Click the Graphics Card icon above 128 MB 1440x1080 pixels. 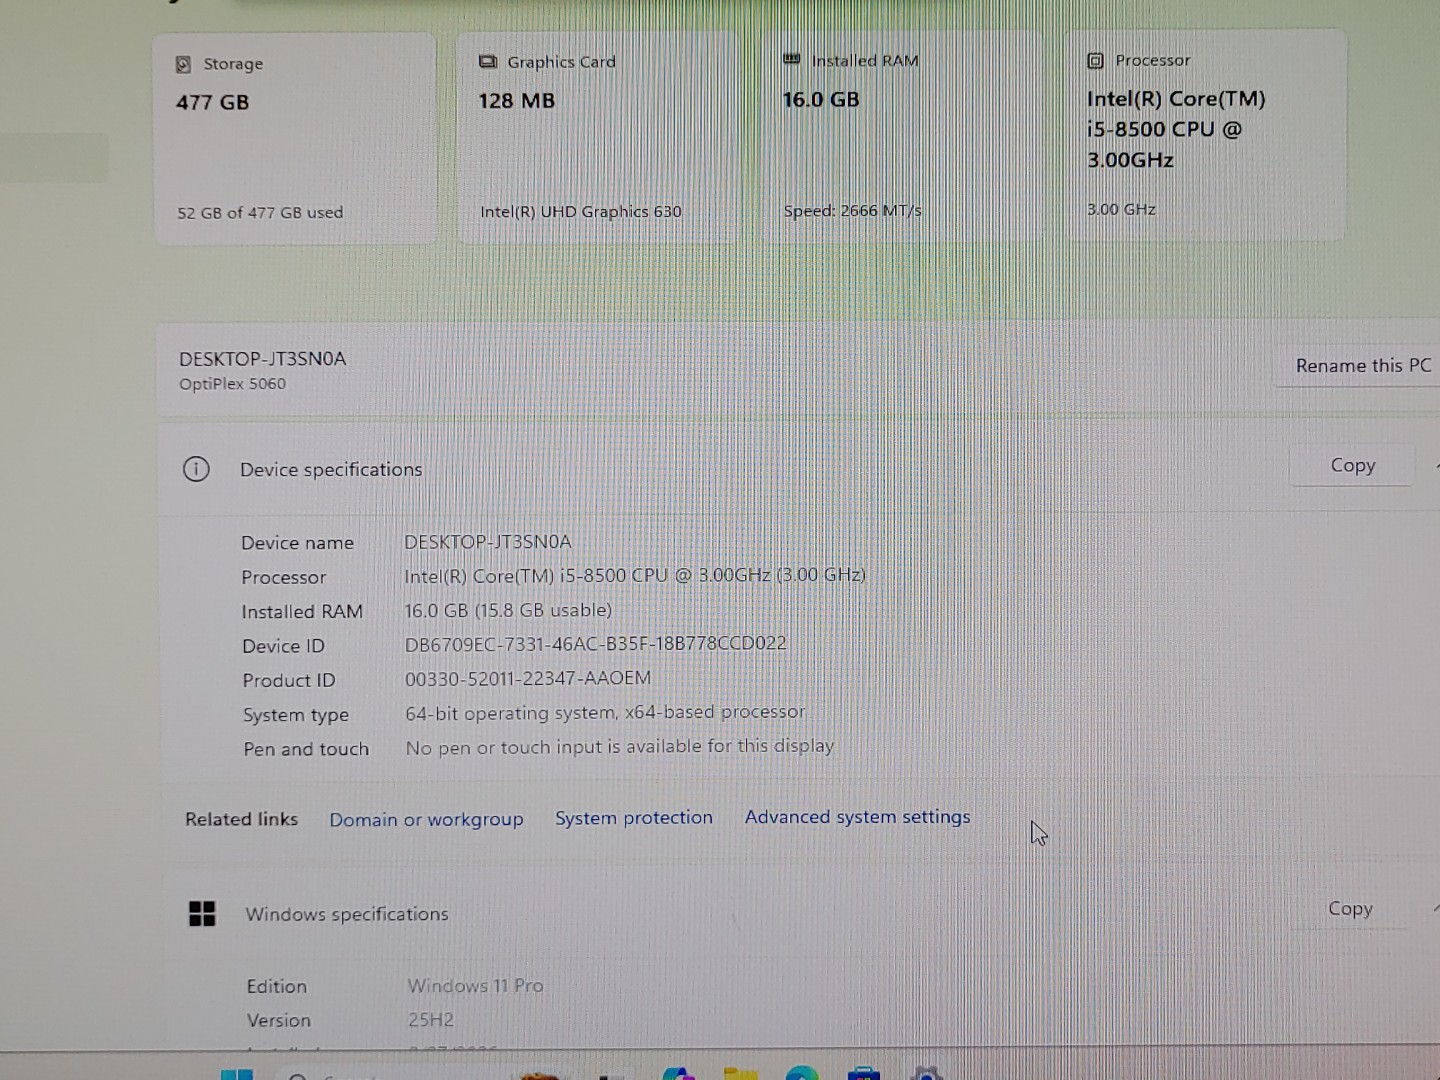point(488,61)
